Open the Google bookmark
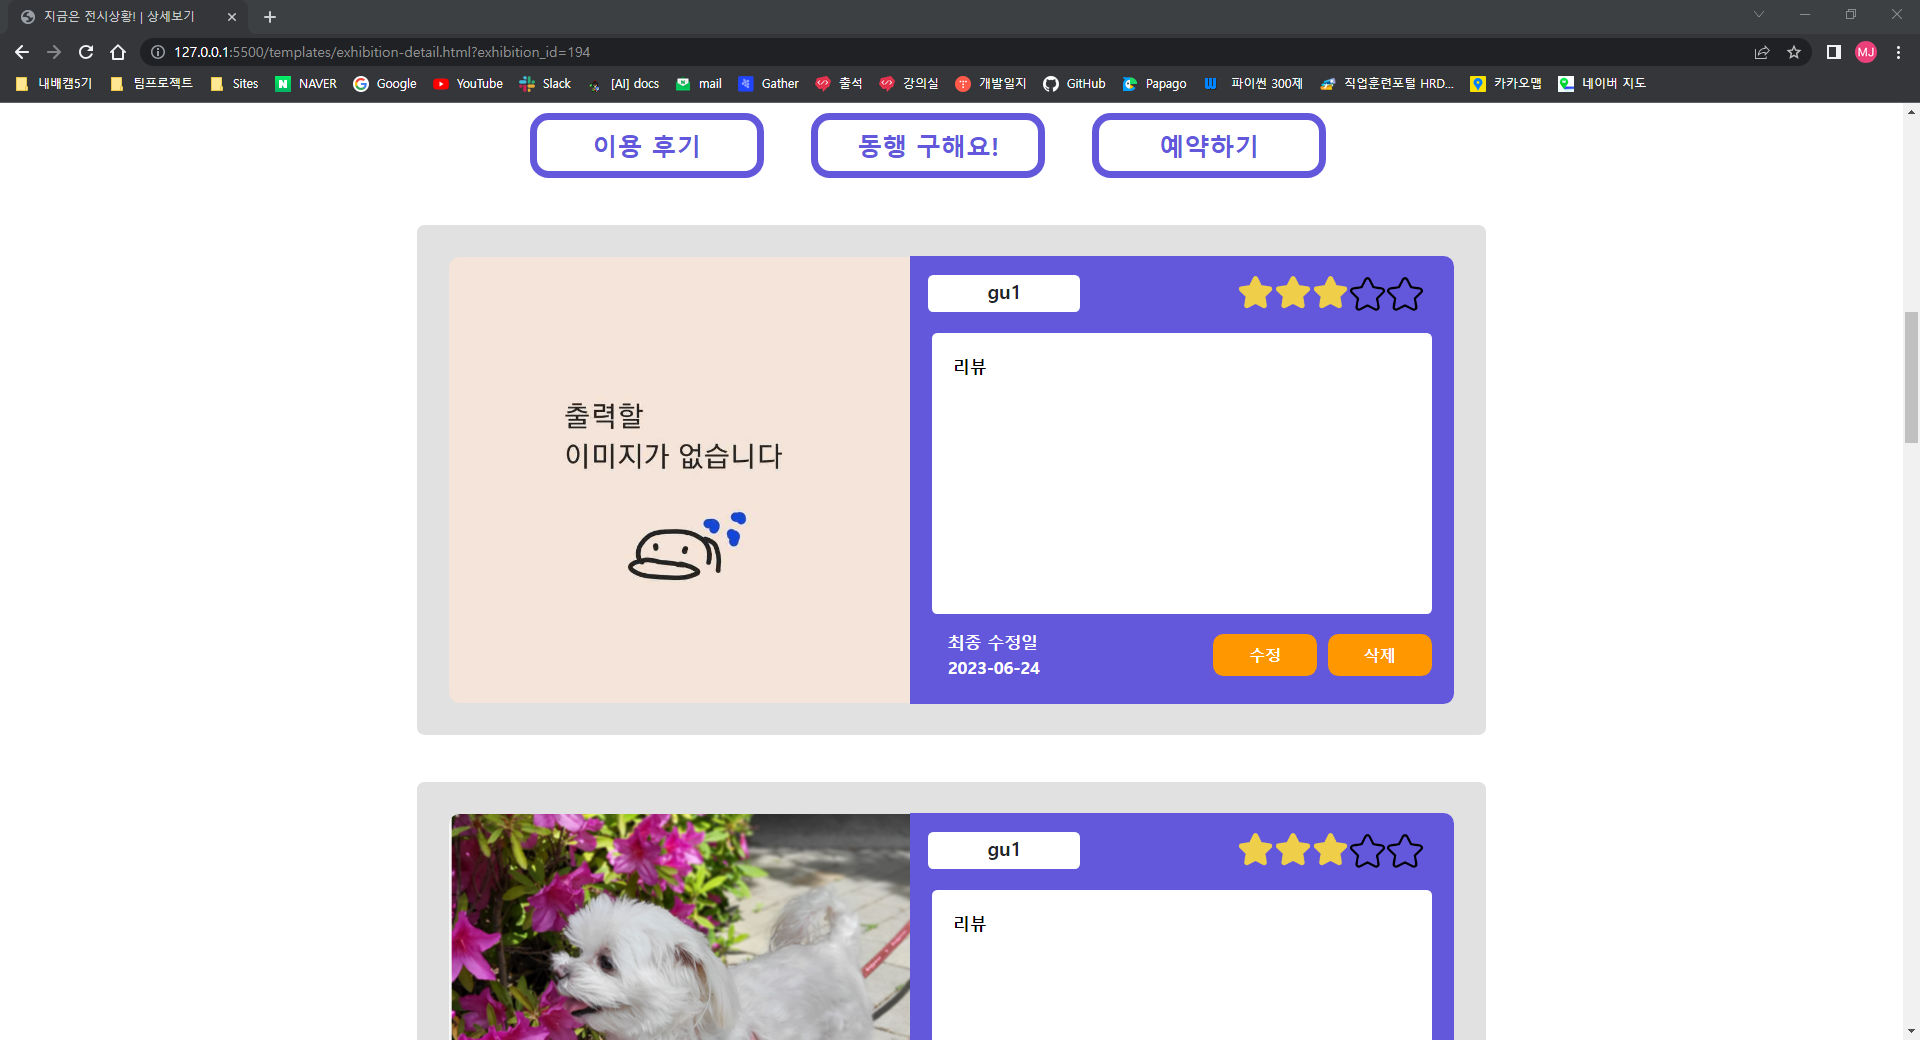This screenshot has width=1920, height=1040. click(385, 84)
